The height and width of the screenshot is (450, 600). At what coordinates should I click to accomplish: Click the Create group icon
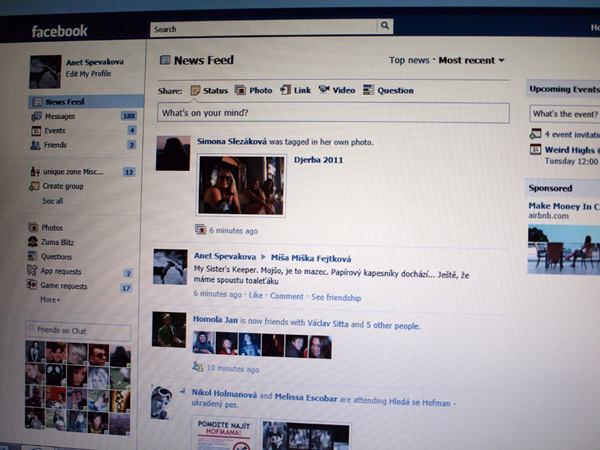pyautogui.click(x=34, y=186)
